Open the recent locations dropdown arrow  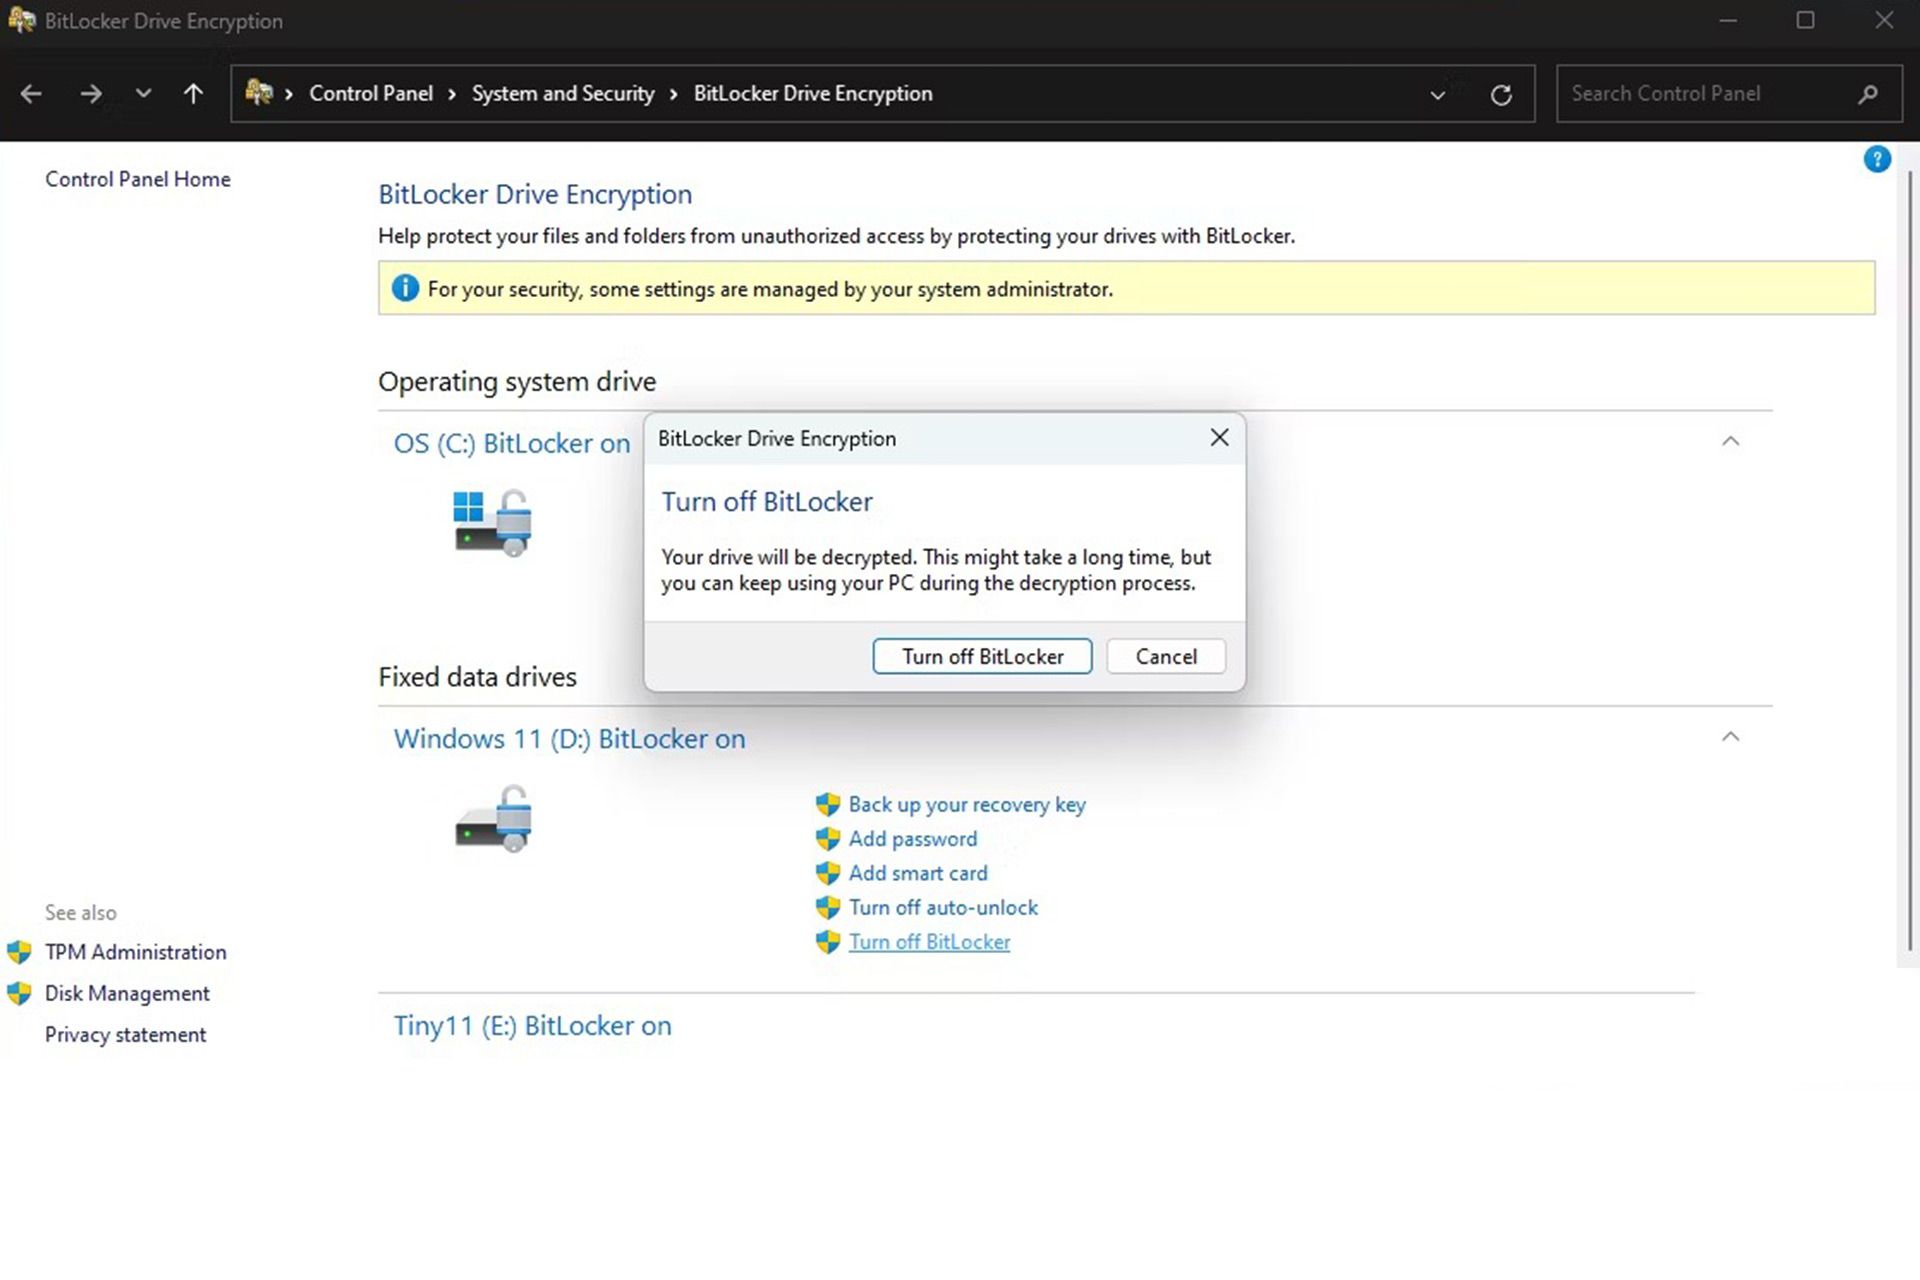[x=143, y=93]
